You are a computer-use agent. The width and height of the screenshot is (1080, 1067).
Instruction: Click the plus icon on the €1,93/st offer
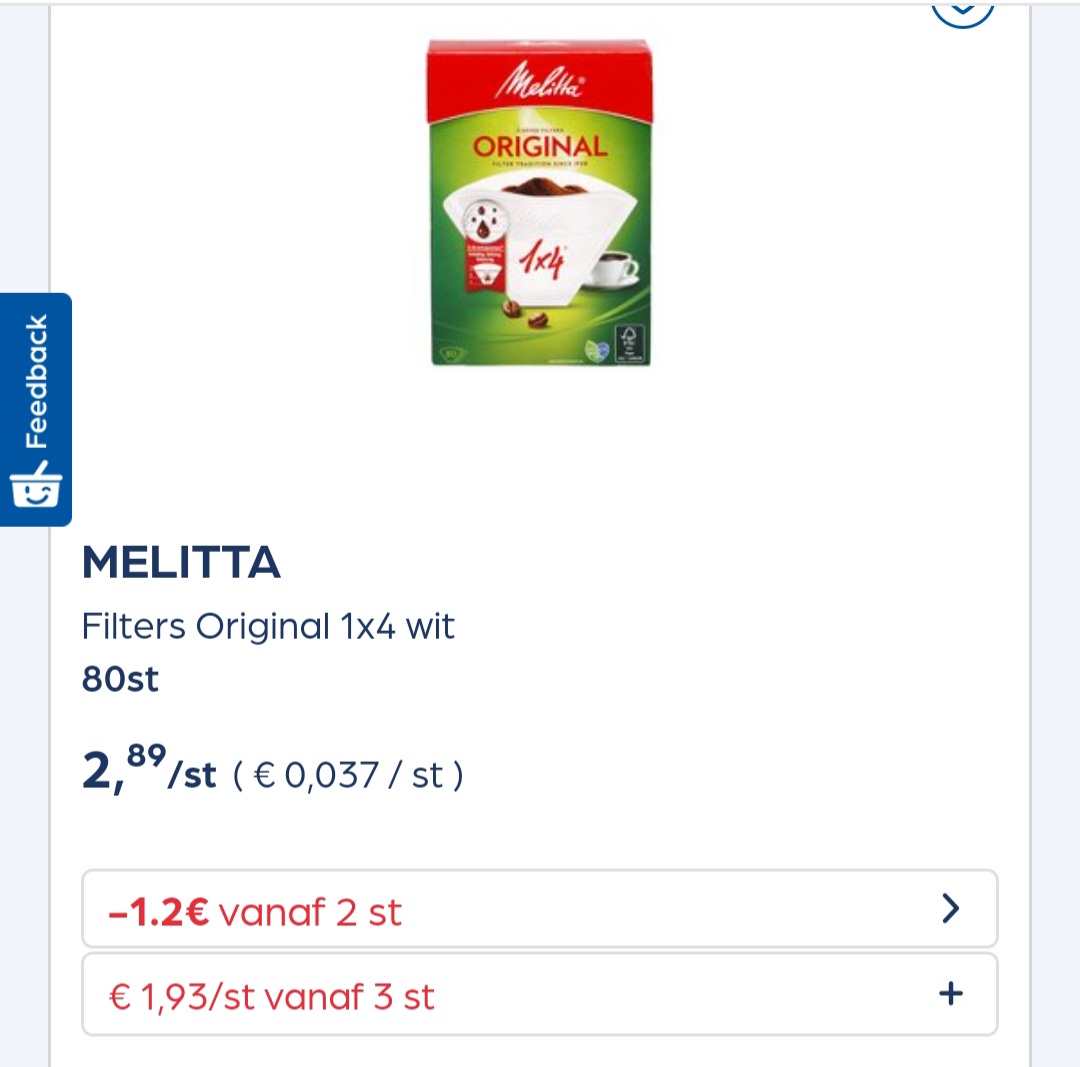[951, 993]
